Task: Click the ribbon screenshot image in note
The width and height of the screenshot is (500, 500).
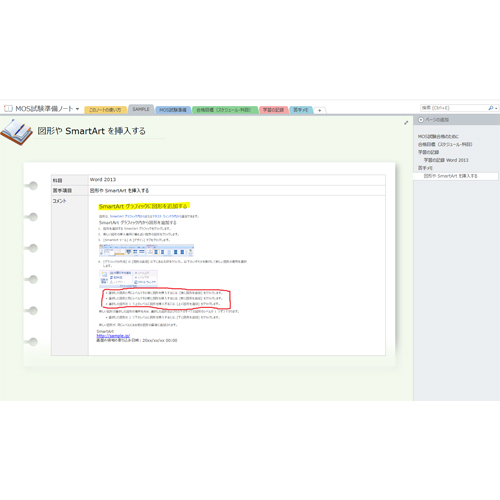Action: coord(146,250)
